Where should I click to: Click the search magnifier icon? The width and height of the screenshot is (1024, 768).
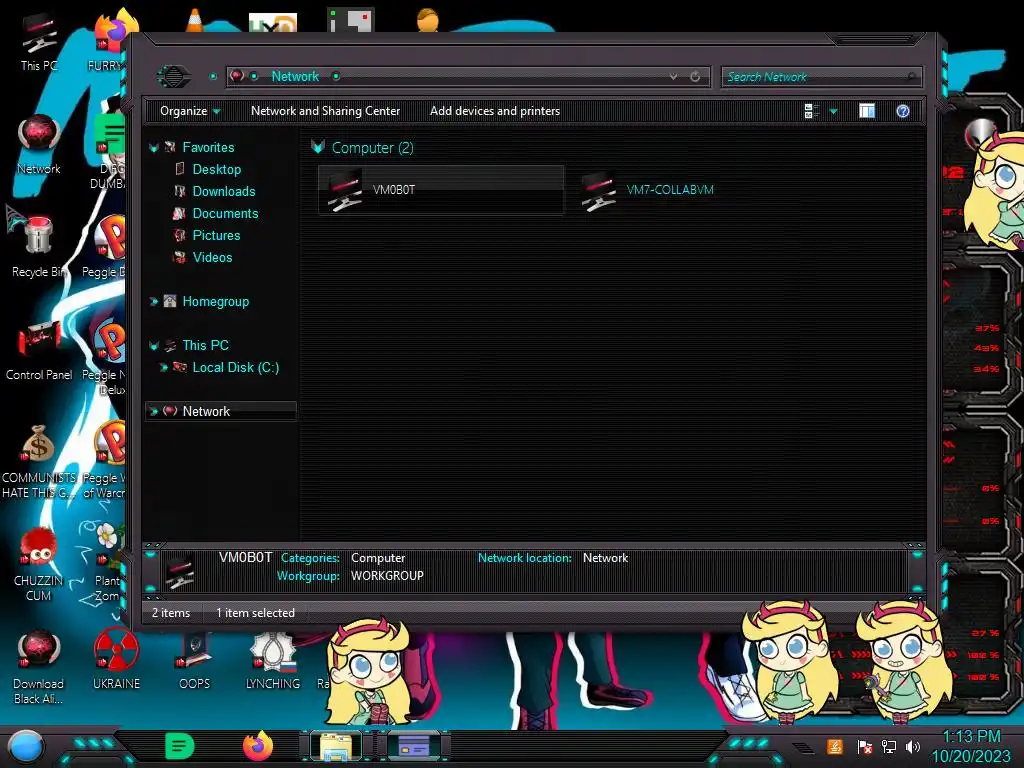click(x=912, y=77)
